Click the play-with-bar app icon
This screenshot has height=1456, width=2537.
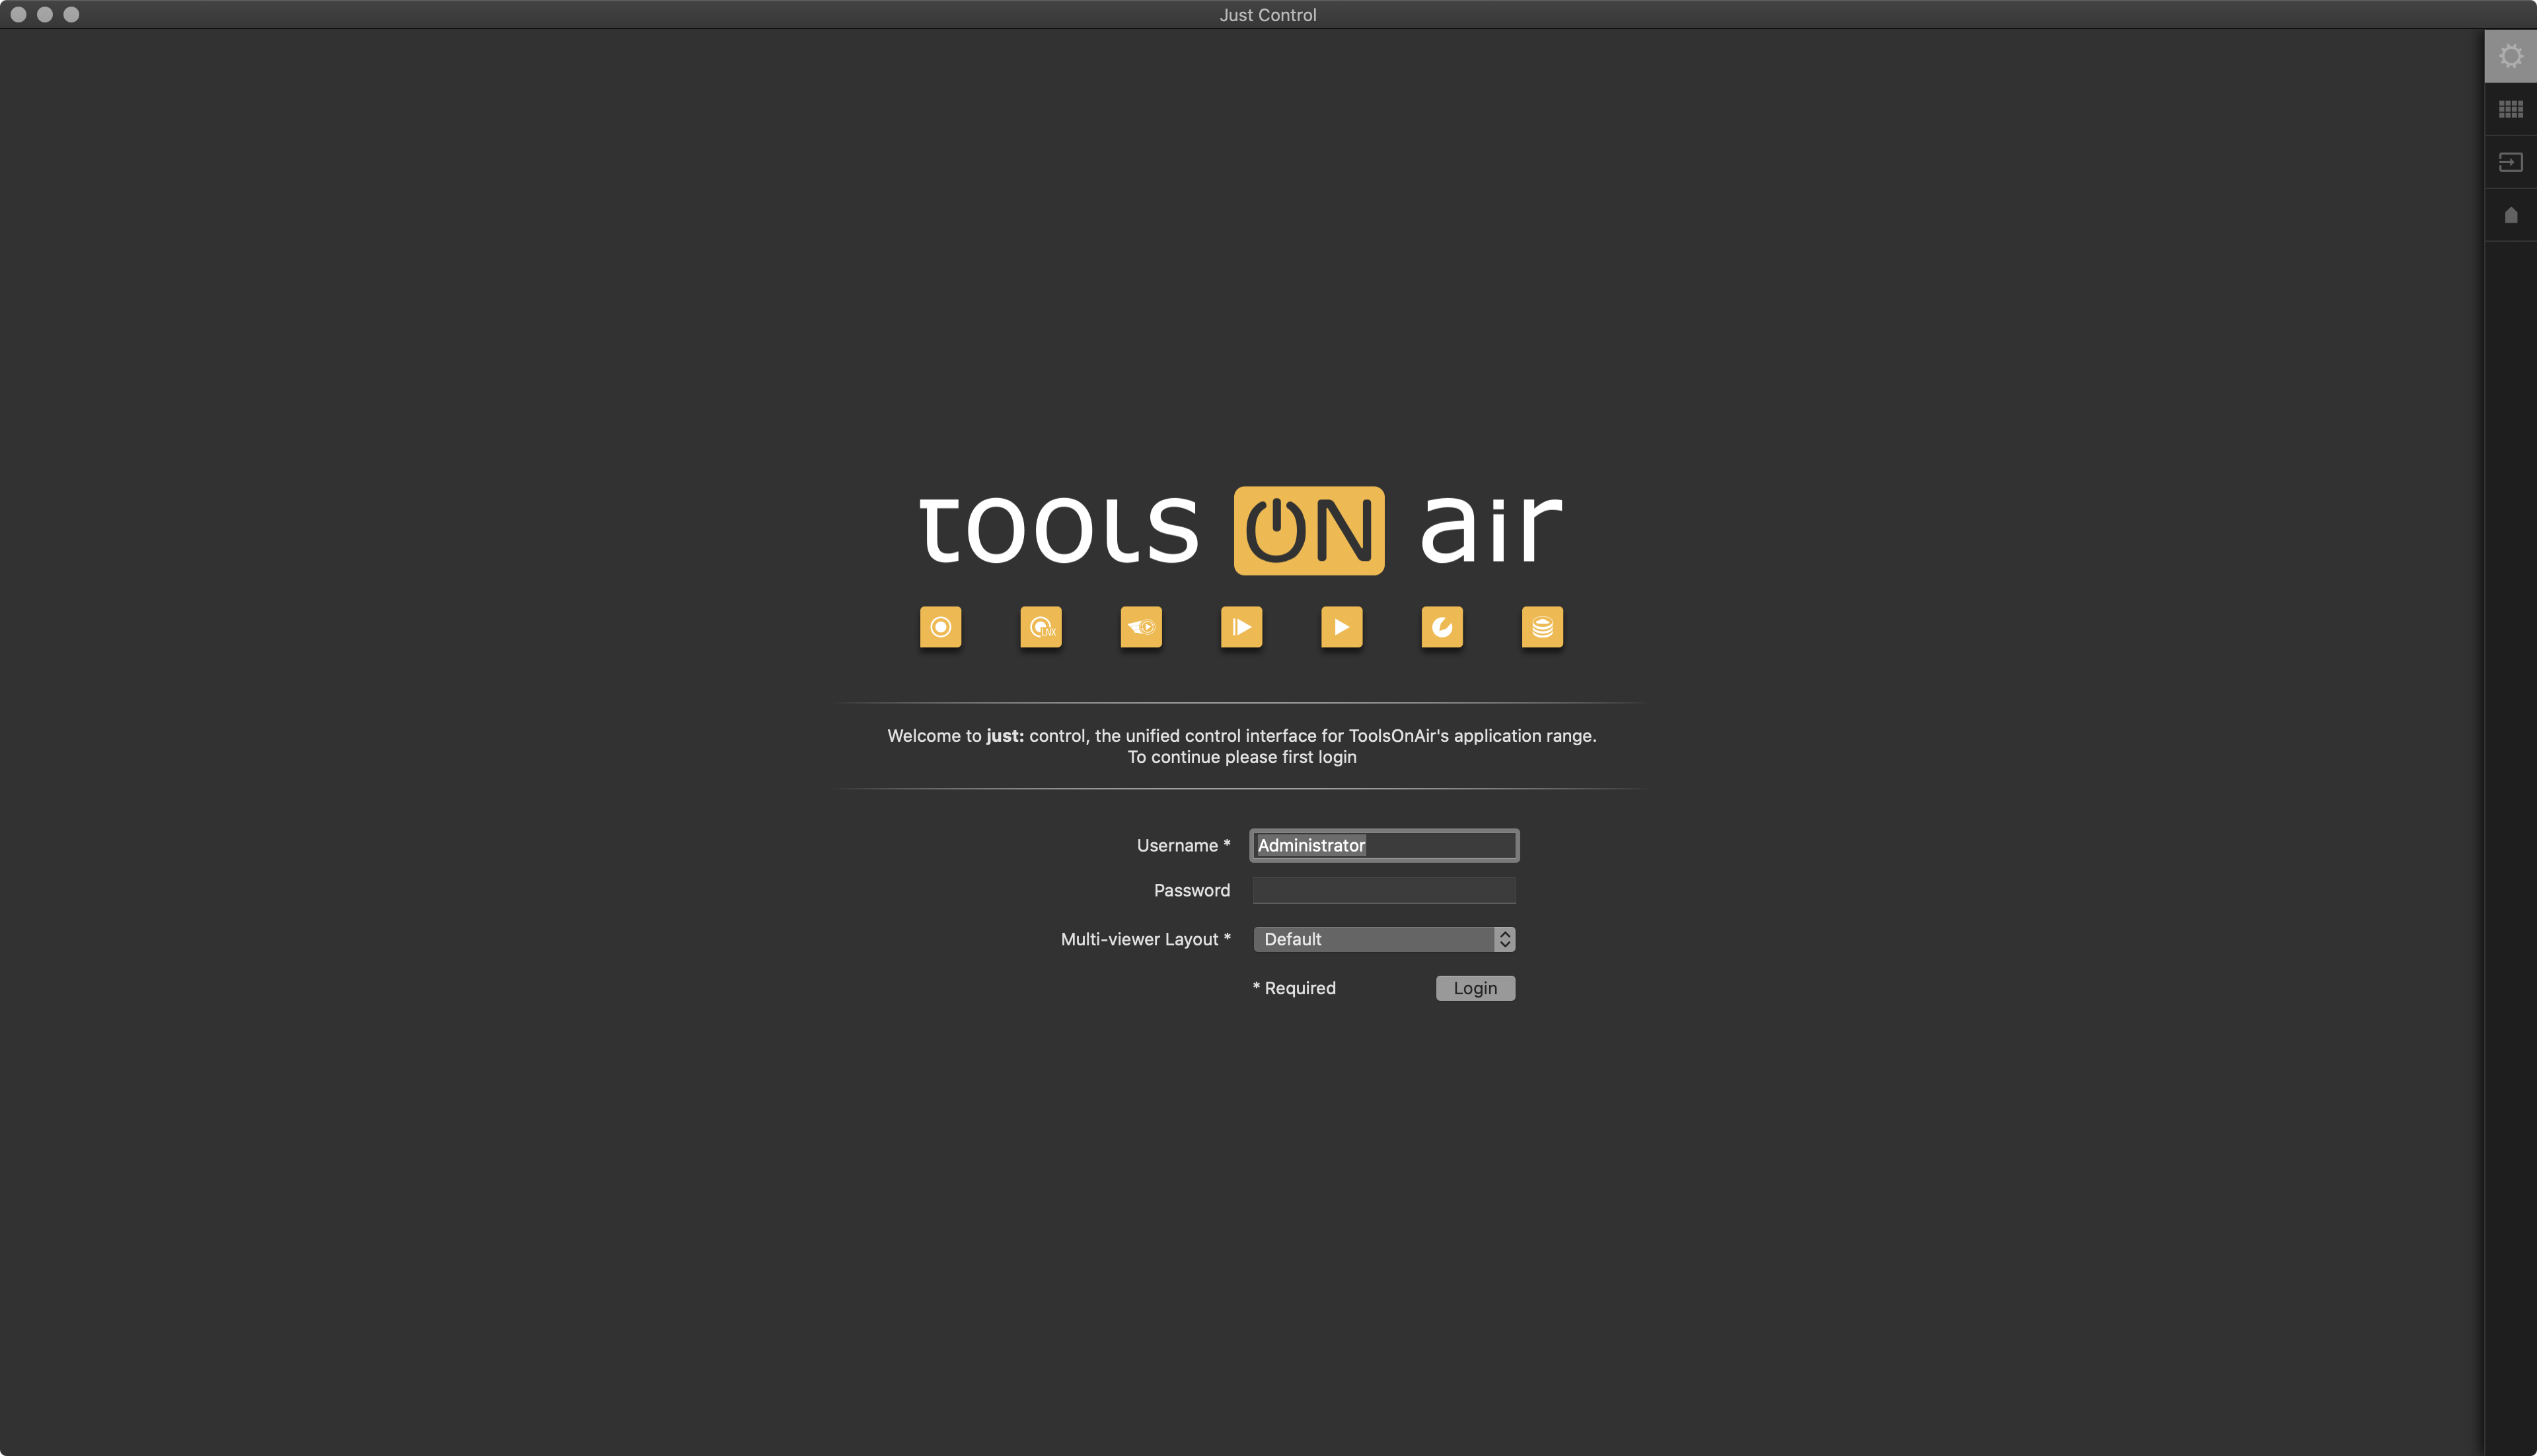(1241, 627)
